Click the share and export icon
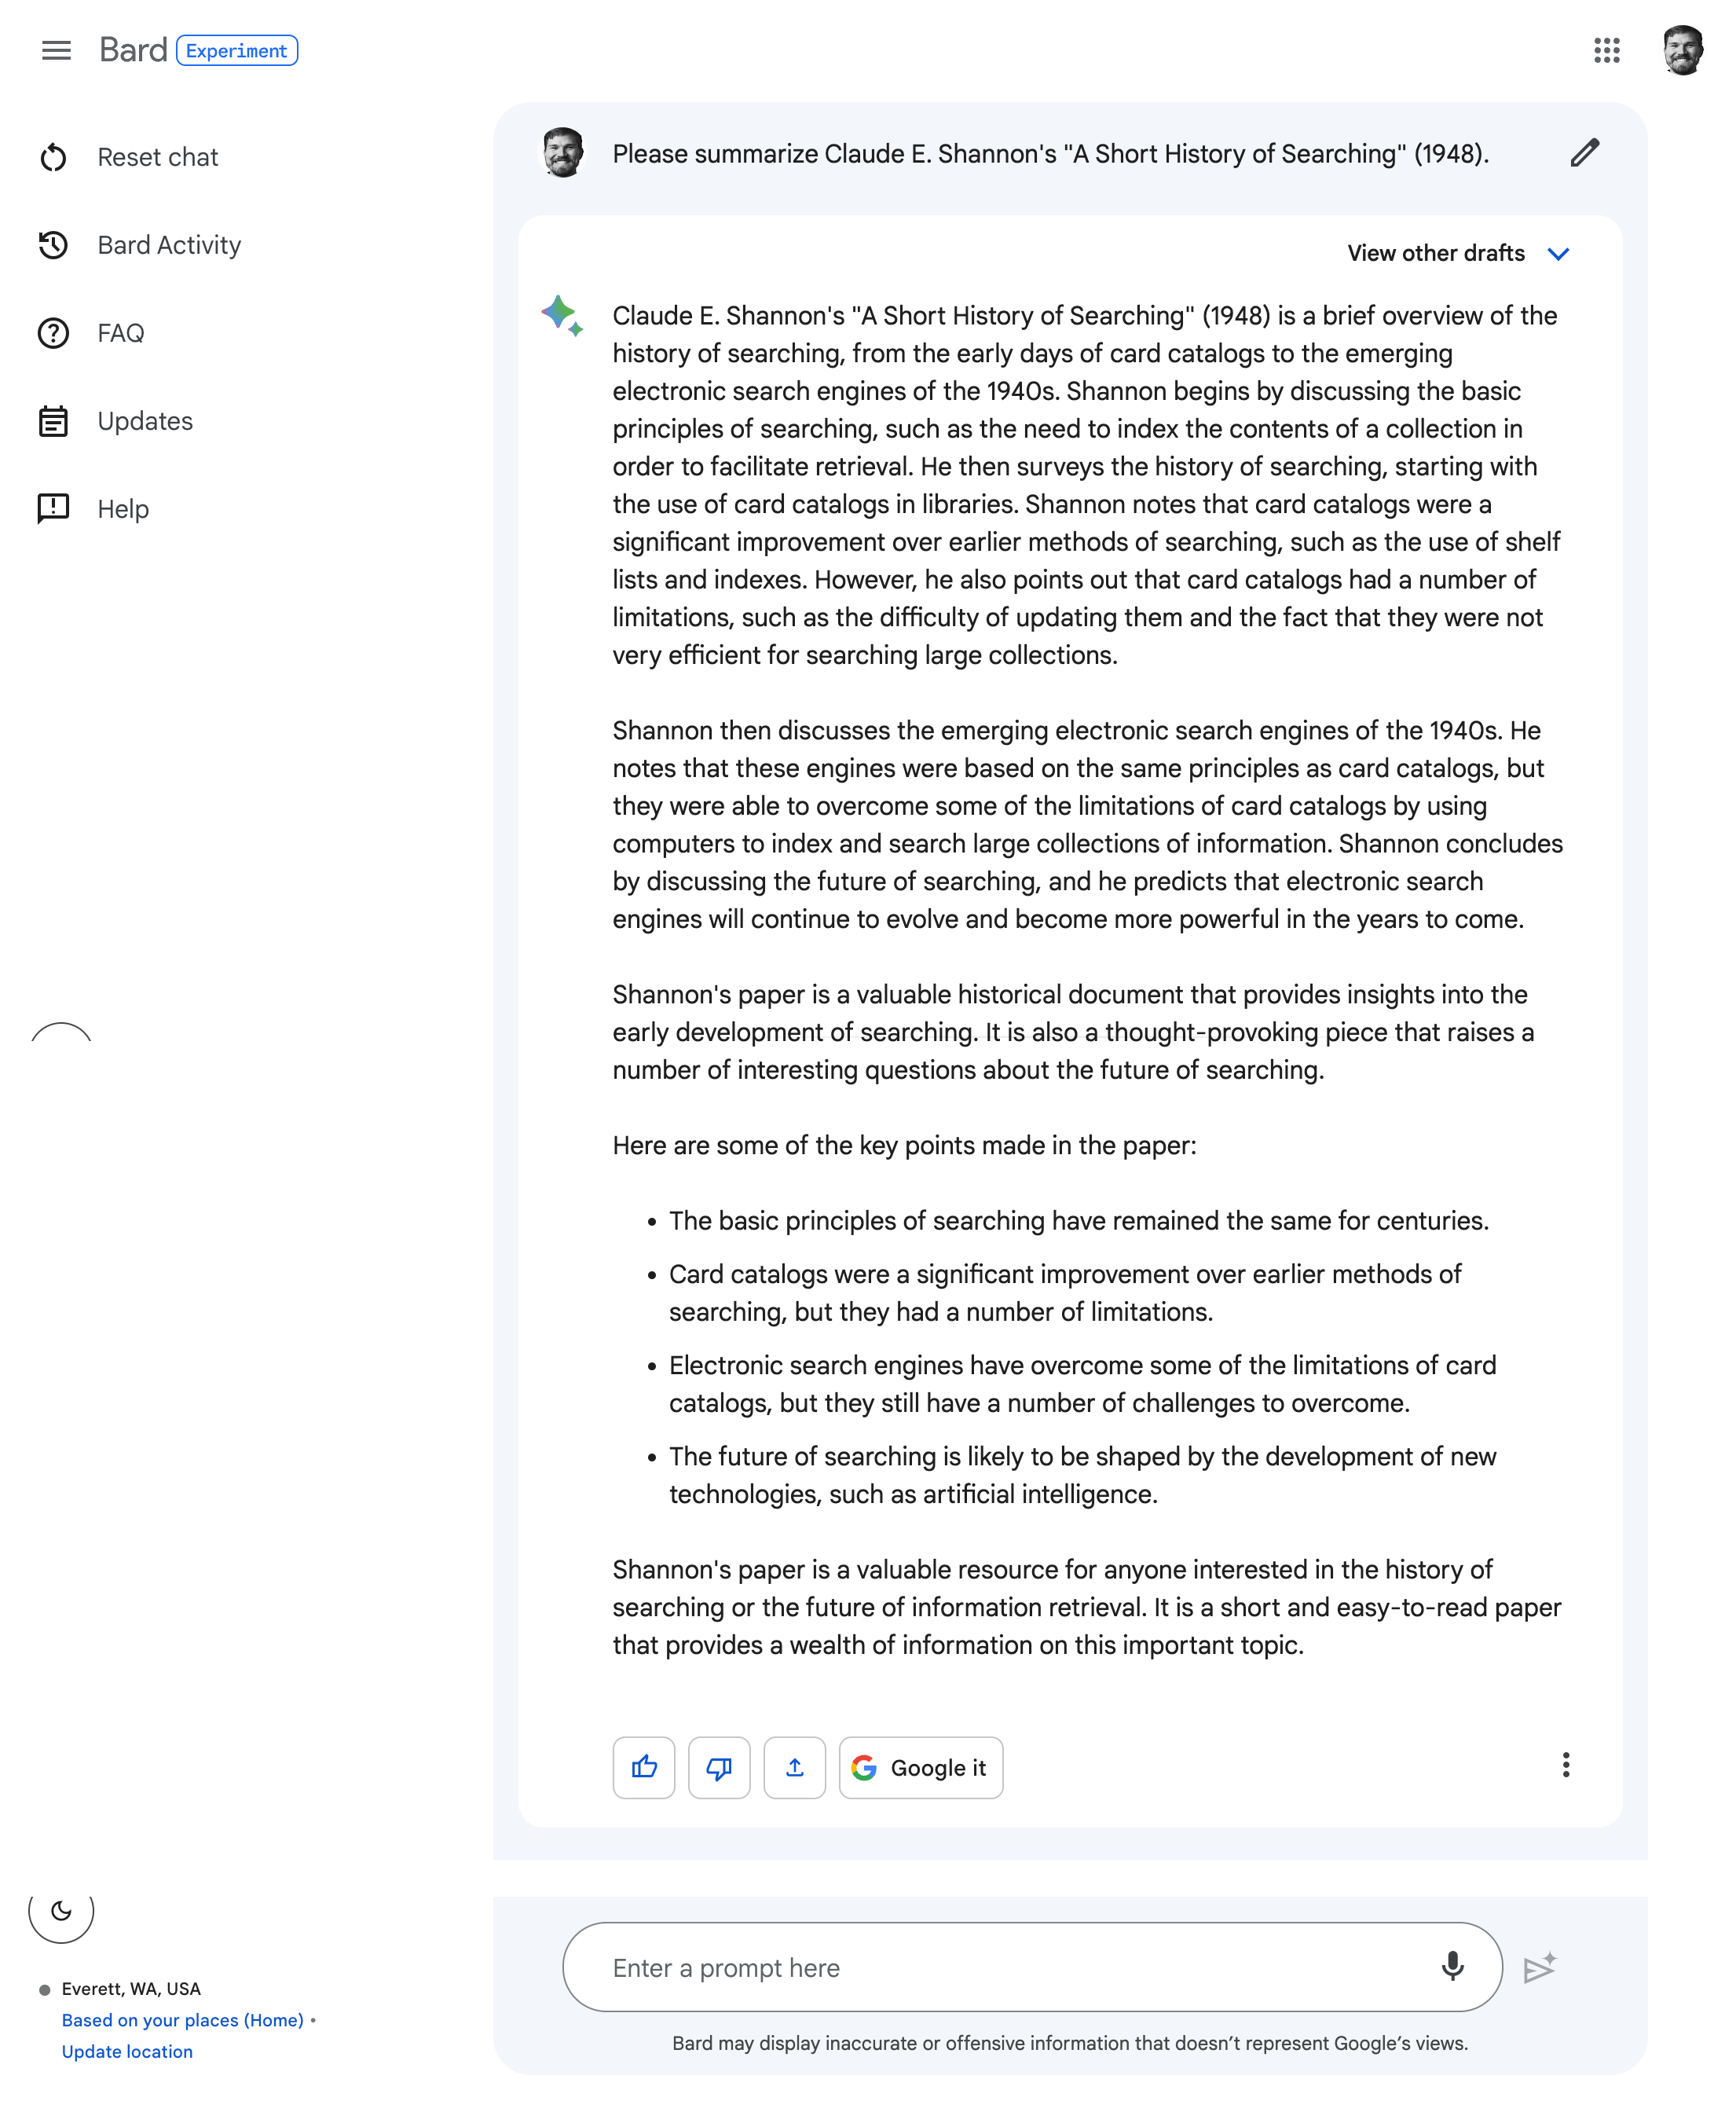The image size is (1736, 2112). (x=794, y=1767)
